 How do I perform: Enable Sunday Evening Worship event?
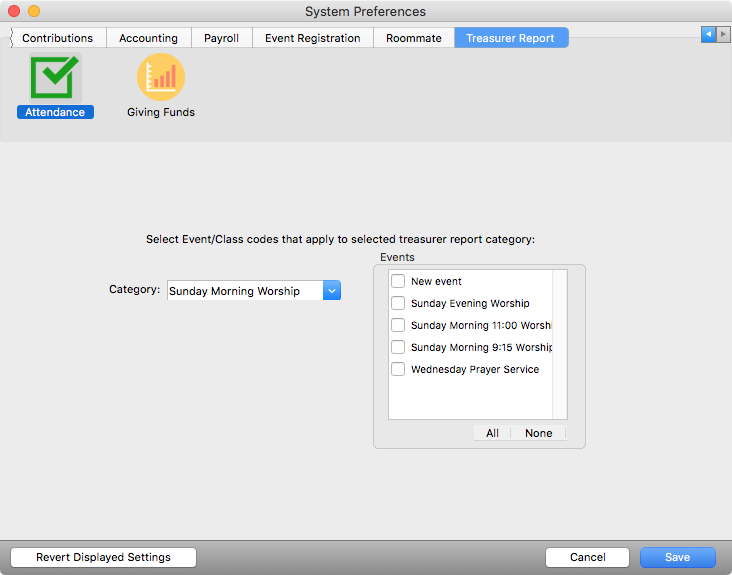point(398,304)
